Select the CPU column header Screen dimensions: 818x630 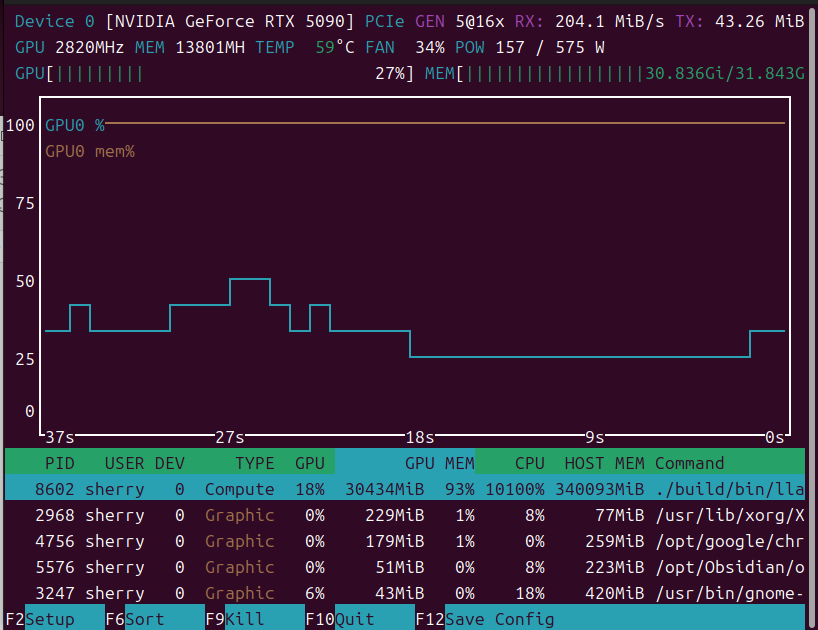[530, 463]
